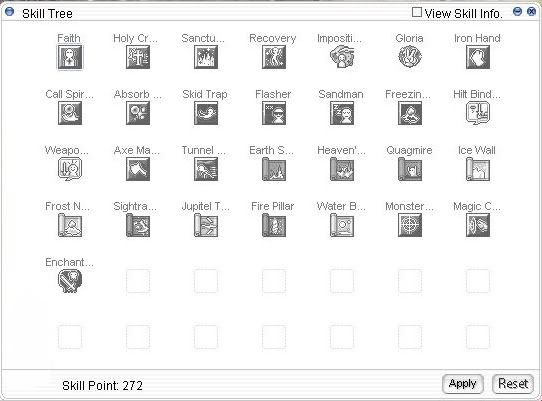542x401 pixels.
Task: Apply the skill point changes
Action: 462,384
